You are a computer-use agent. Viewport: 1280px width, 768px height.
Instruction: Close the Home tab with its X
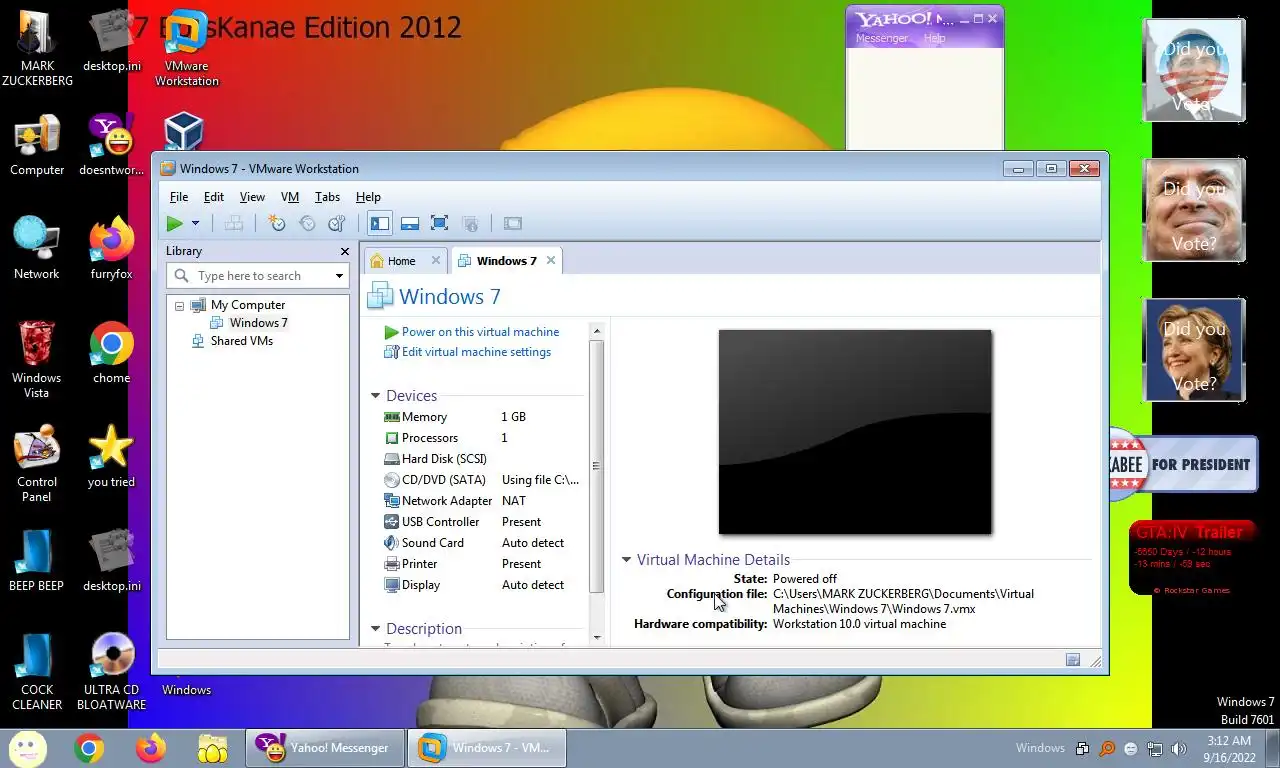click(436, 260)
